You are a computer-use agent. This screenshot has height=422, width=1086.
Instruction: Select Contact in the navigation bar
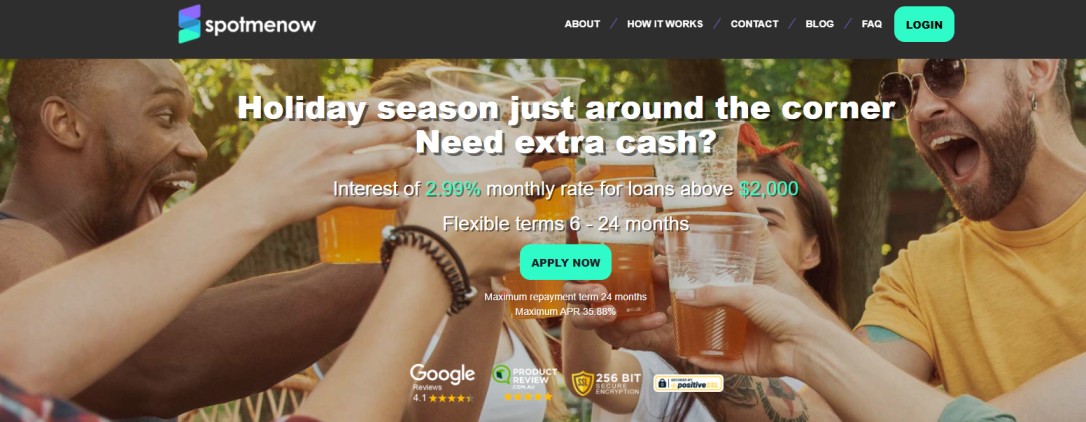coord(754,24)
